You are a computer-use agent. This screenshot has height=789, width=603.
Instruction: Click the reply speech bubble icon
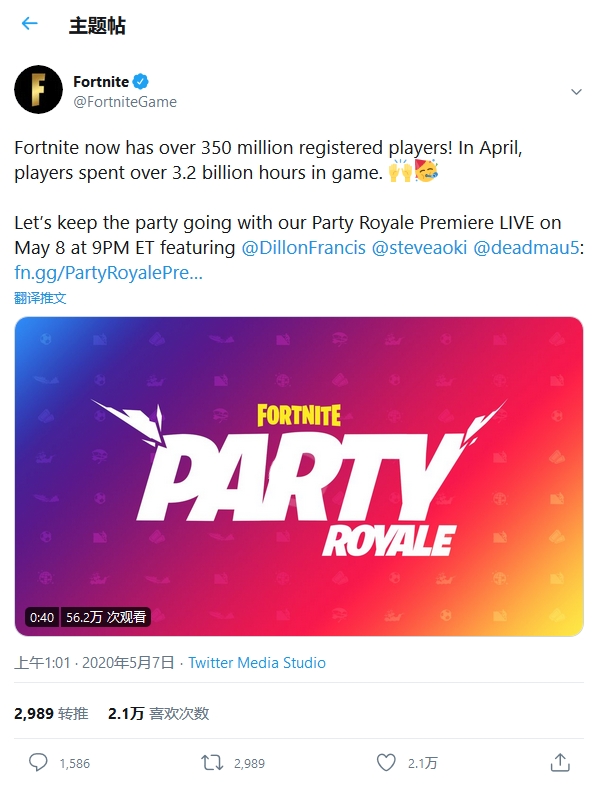(x=38, y=763)
